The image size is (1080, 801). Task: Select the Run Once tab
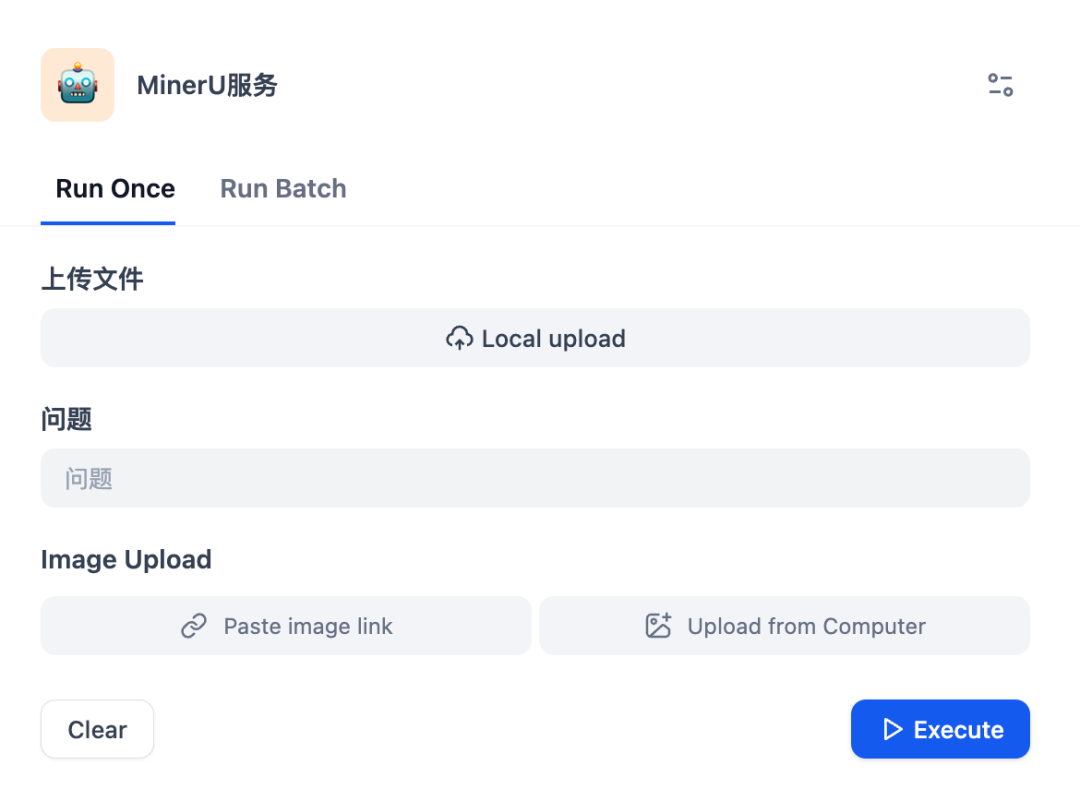pos(113,188)
